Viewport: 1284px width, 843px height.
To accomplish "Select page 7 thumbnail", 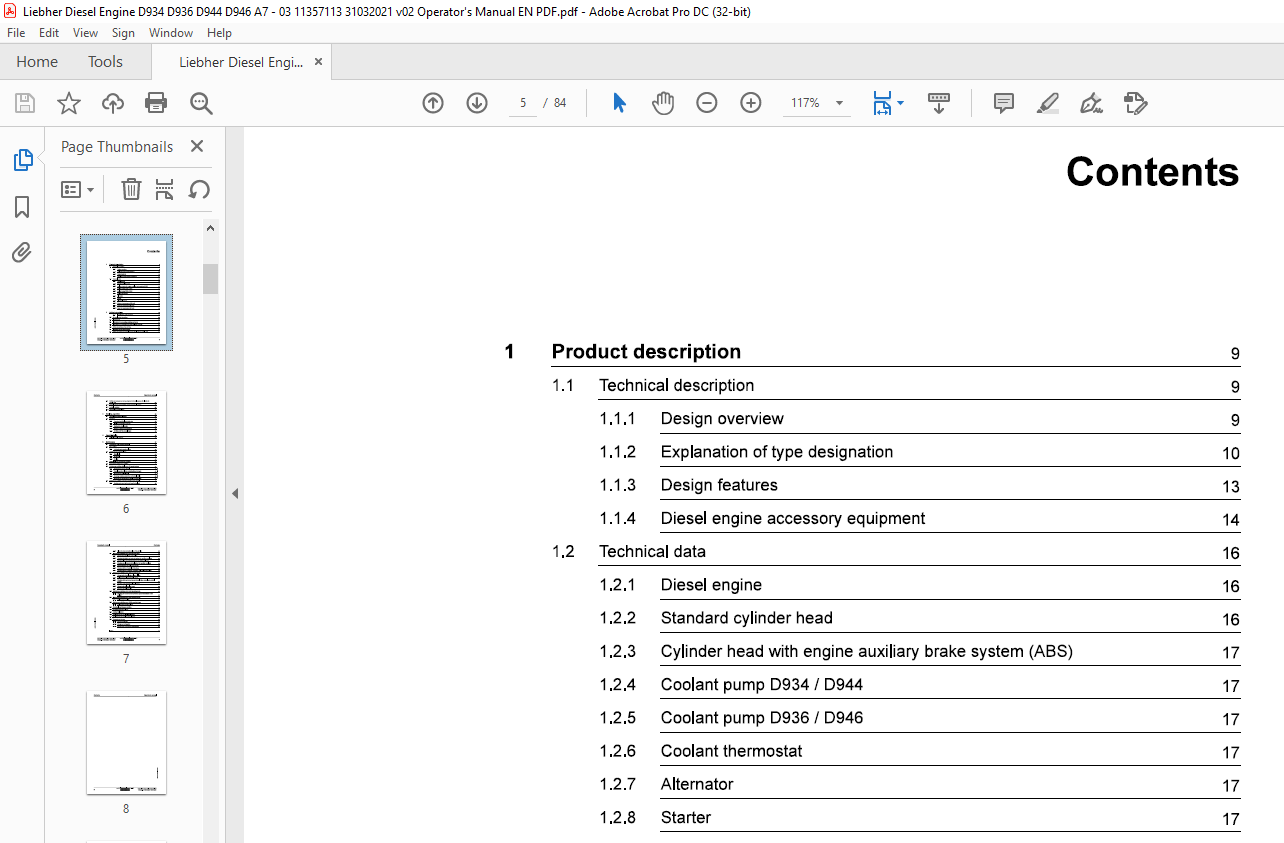I will pyautogui.click(x=126, y=593).
